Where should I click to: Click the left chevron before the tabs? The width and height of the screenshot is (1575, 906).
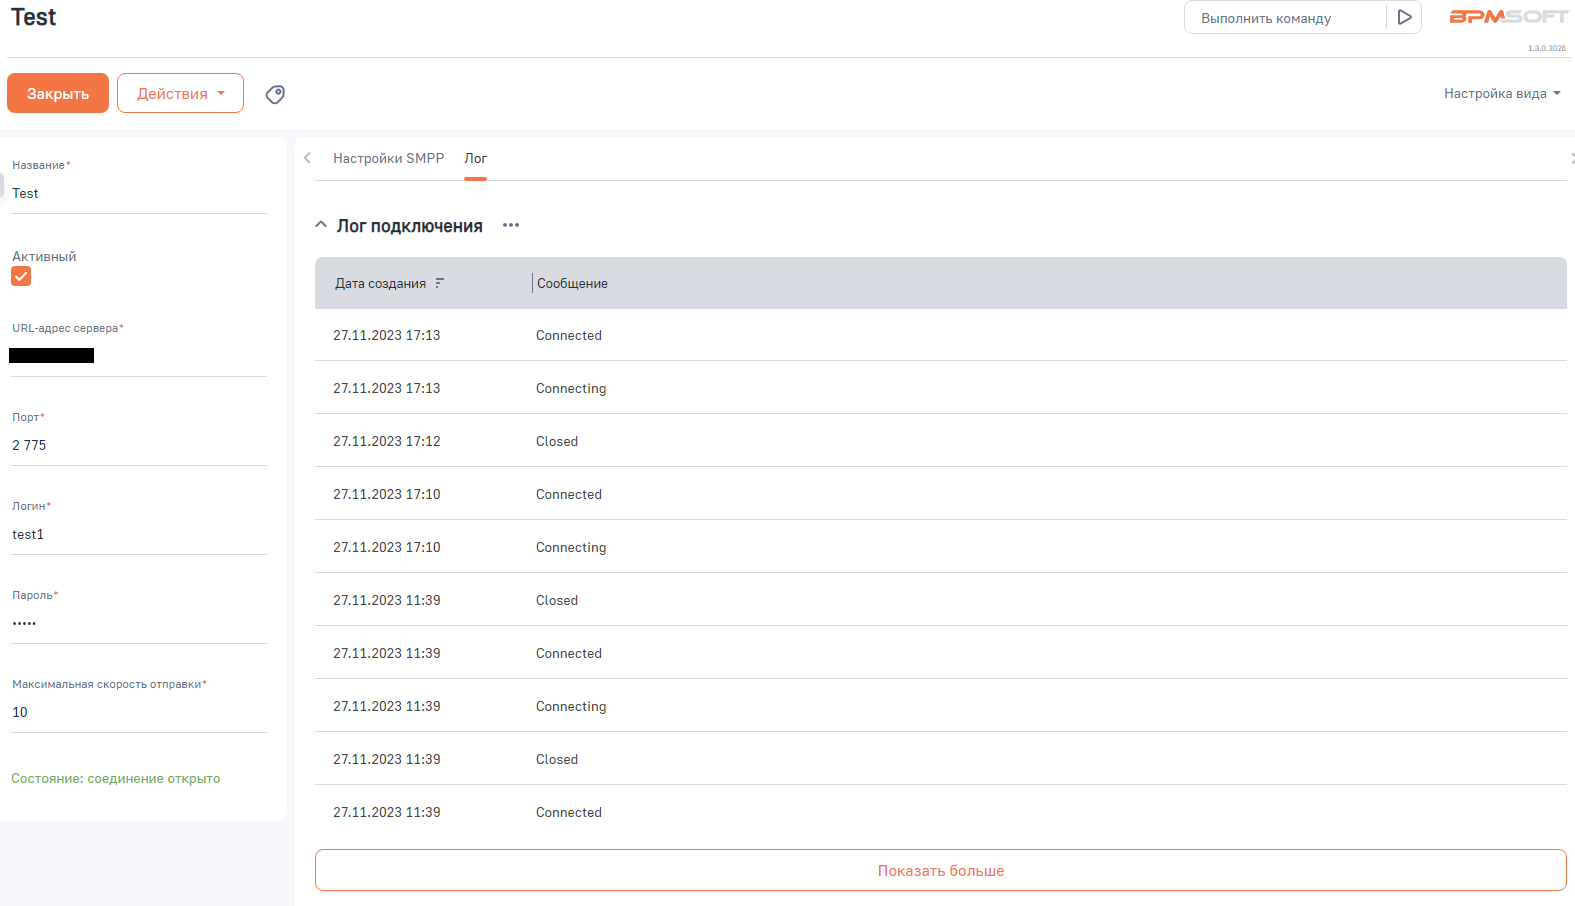click(x=307, y=158)
